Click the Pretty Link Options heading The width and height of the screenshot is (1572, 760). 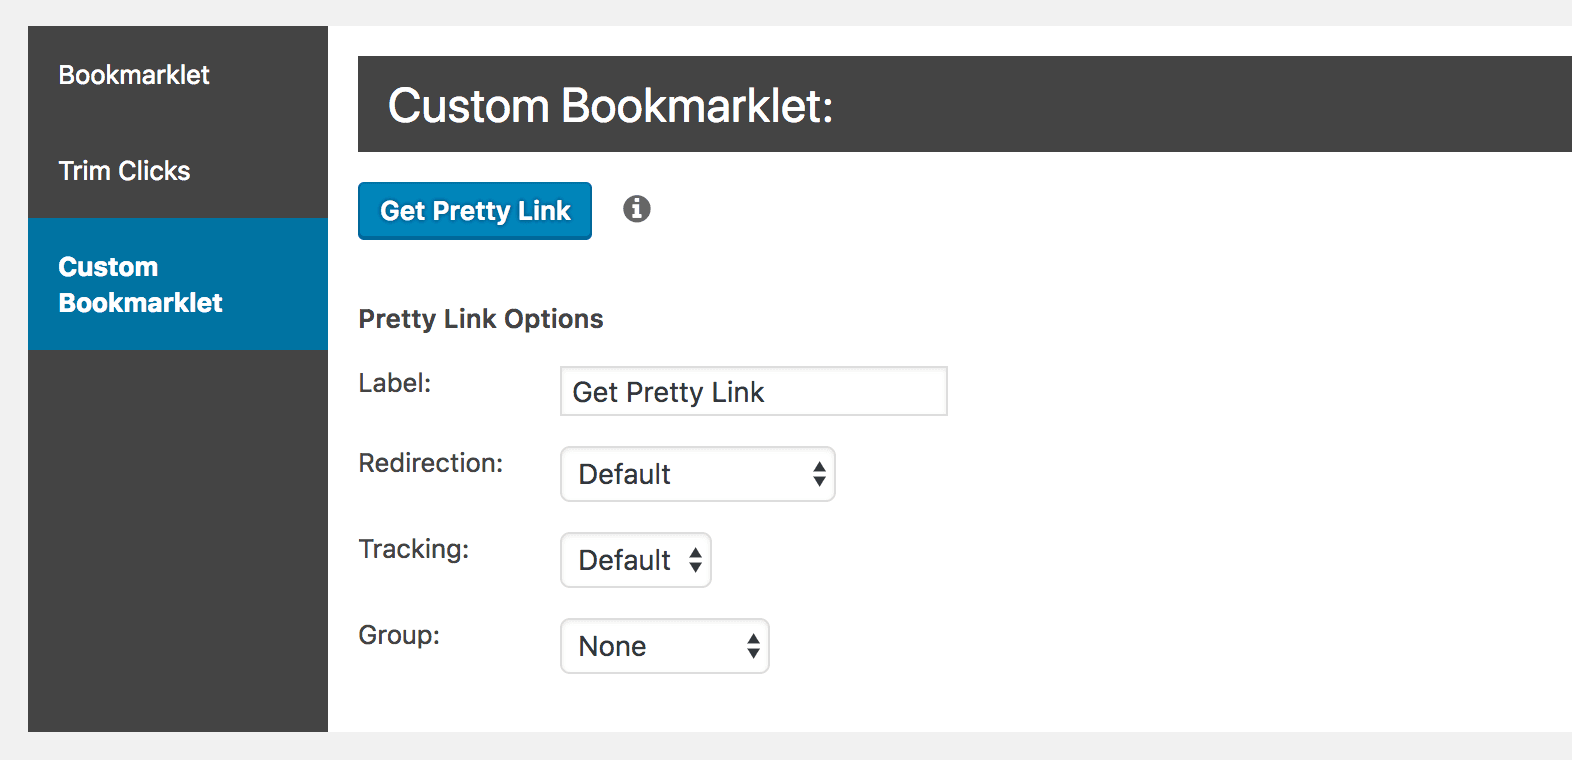click(x=481, y=319)
